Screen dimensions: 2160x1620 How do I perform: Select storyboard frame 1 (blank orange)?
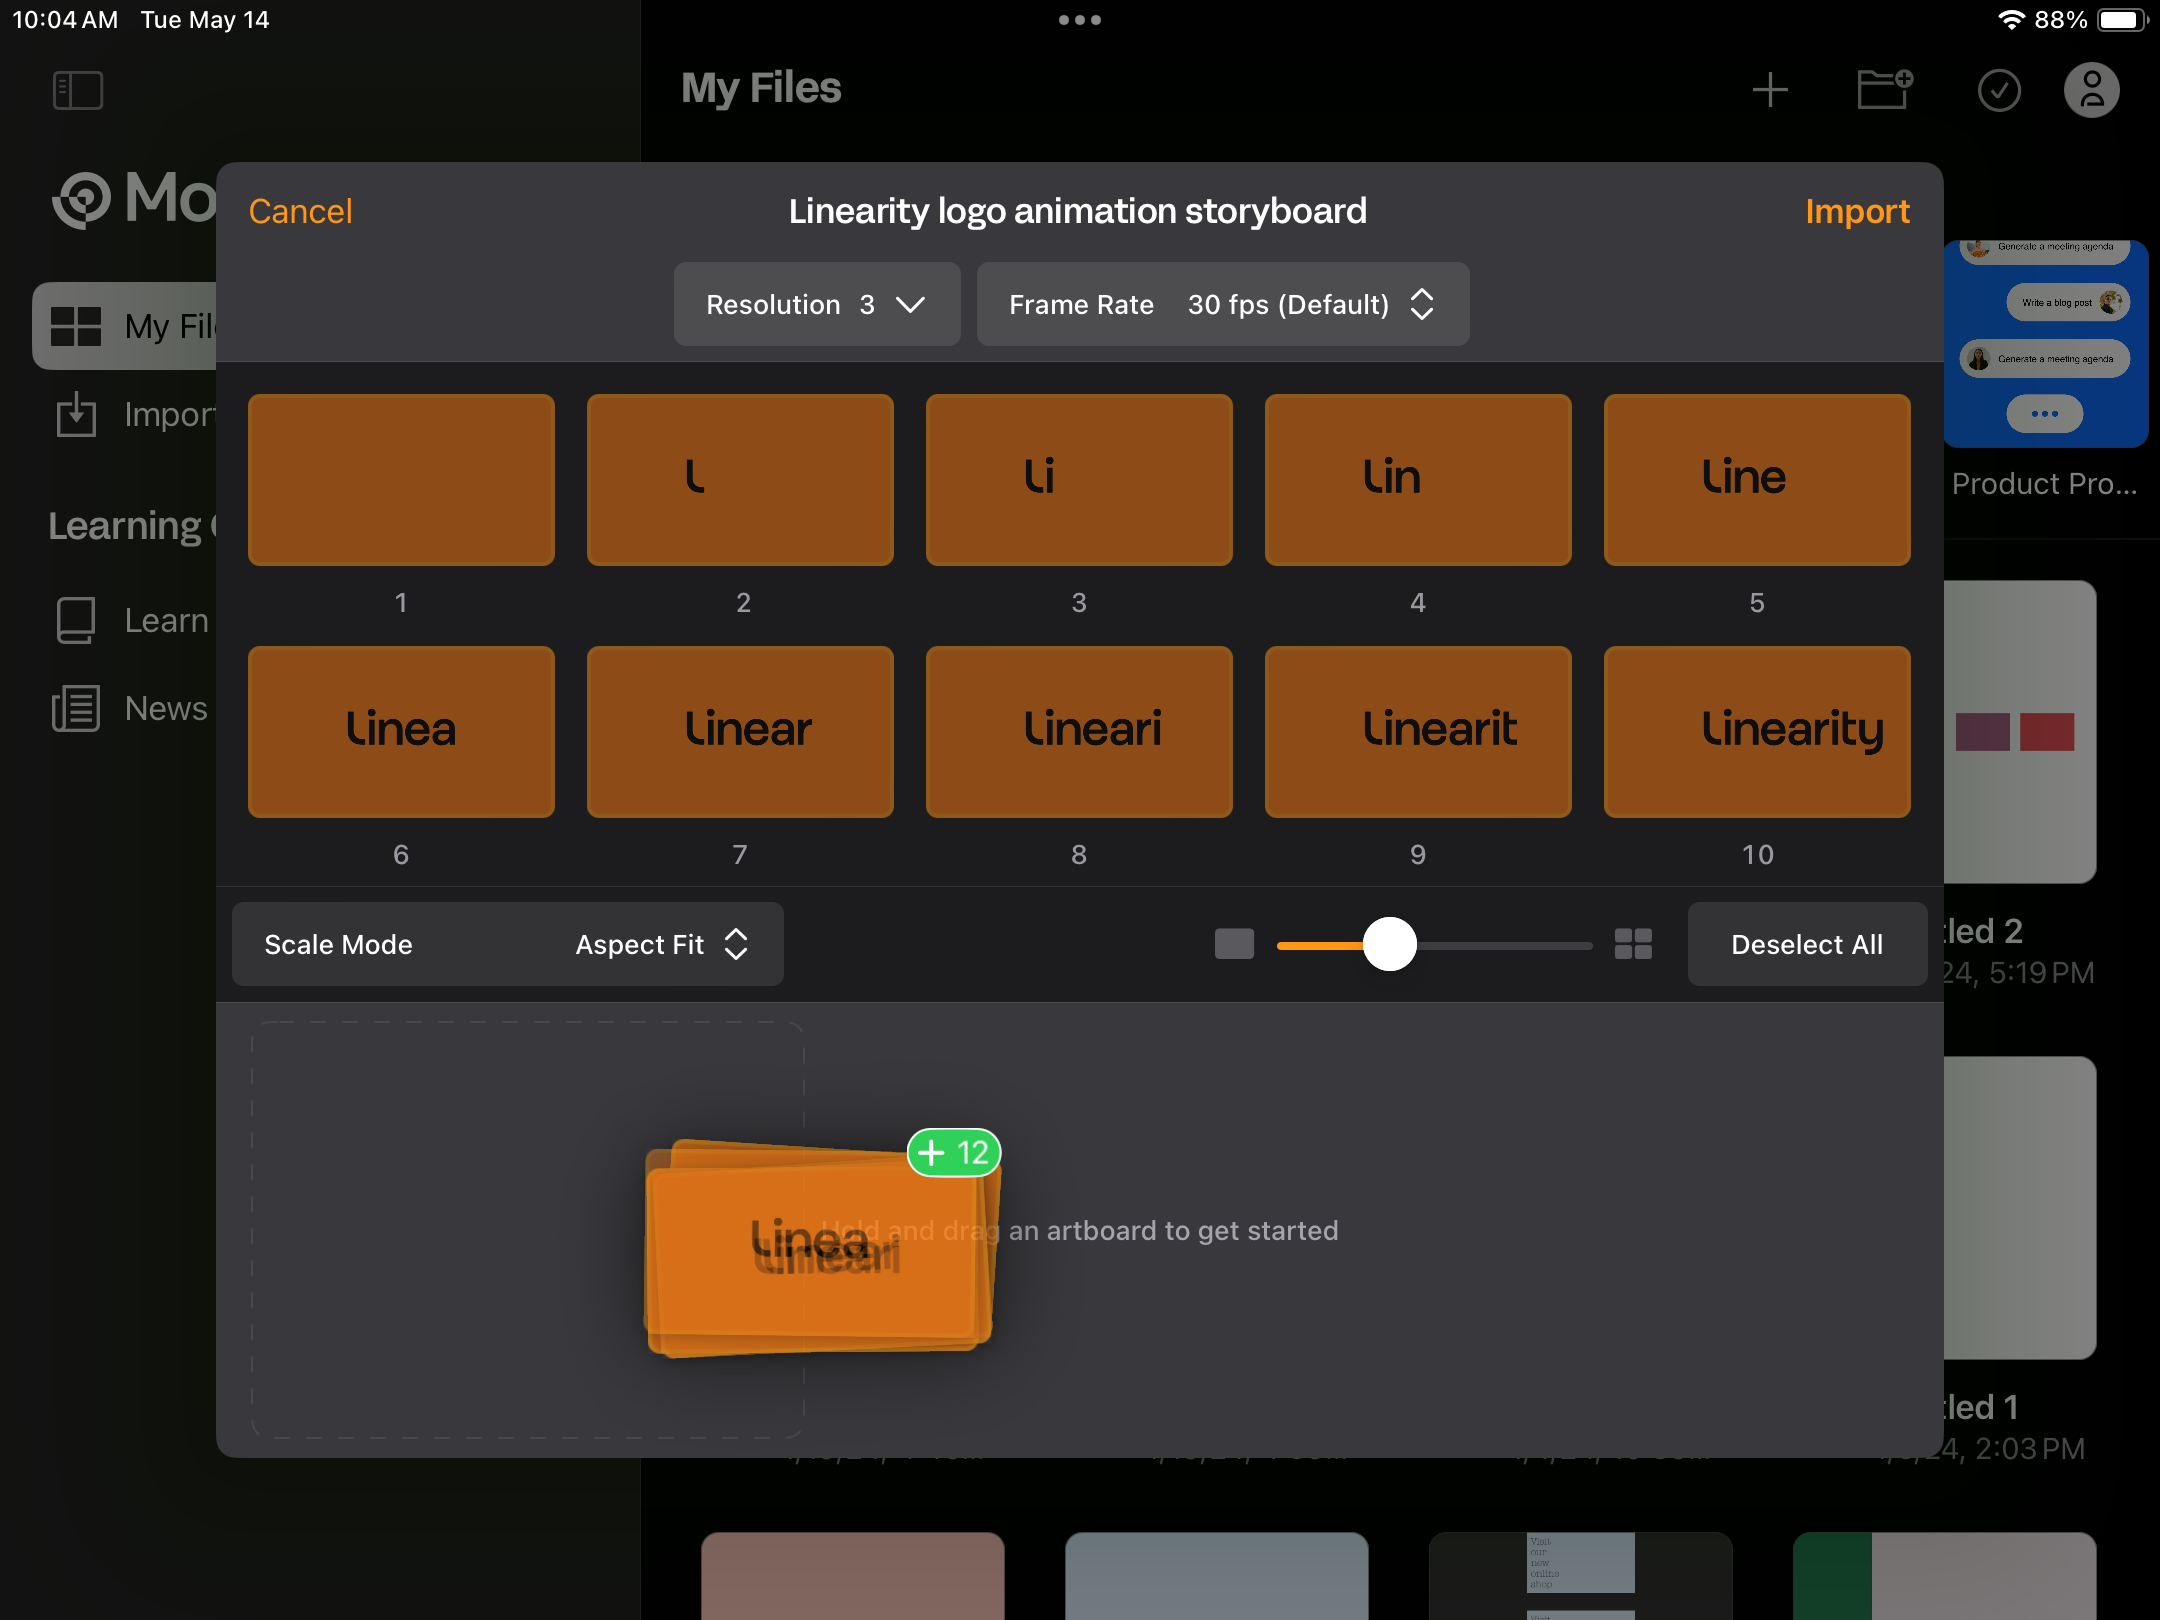pos(400,480)
